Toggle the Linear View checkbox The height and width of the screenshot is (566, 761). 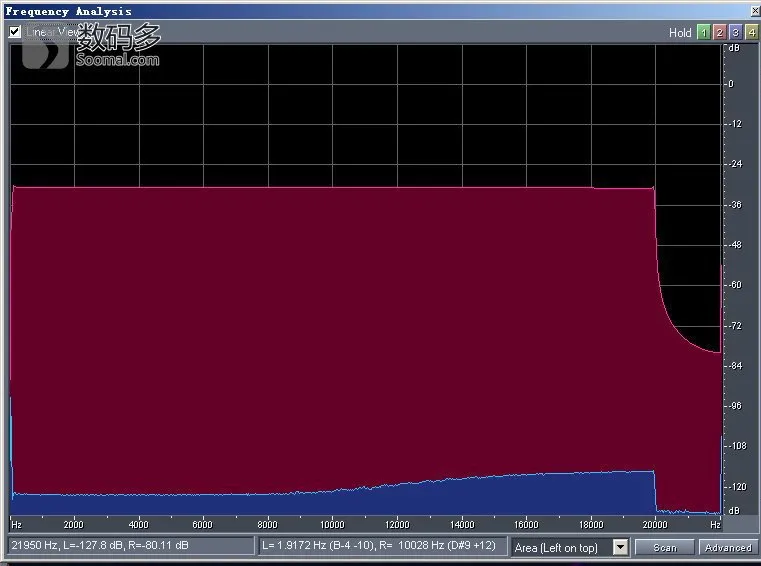[x=15, y=32]
